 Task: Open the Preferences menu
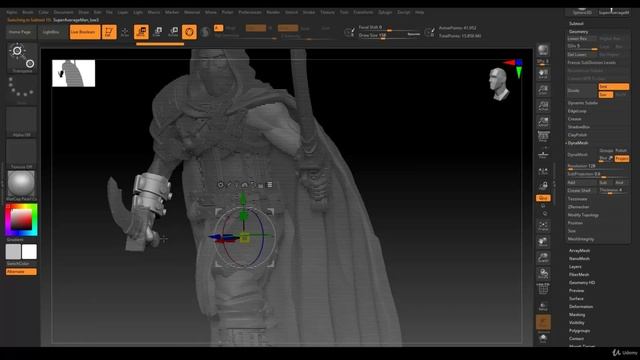(249, 12)
